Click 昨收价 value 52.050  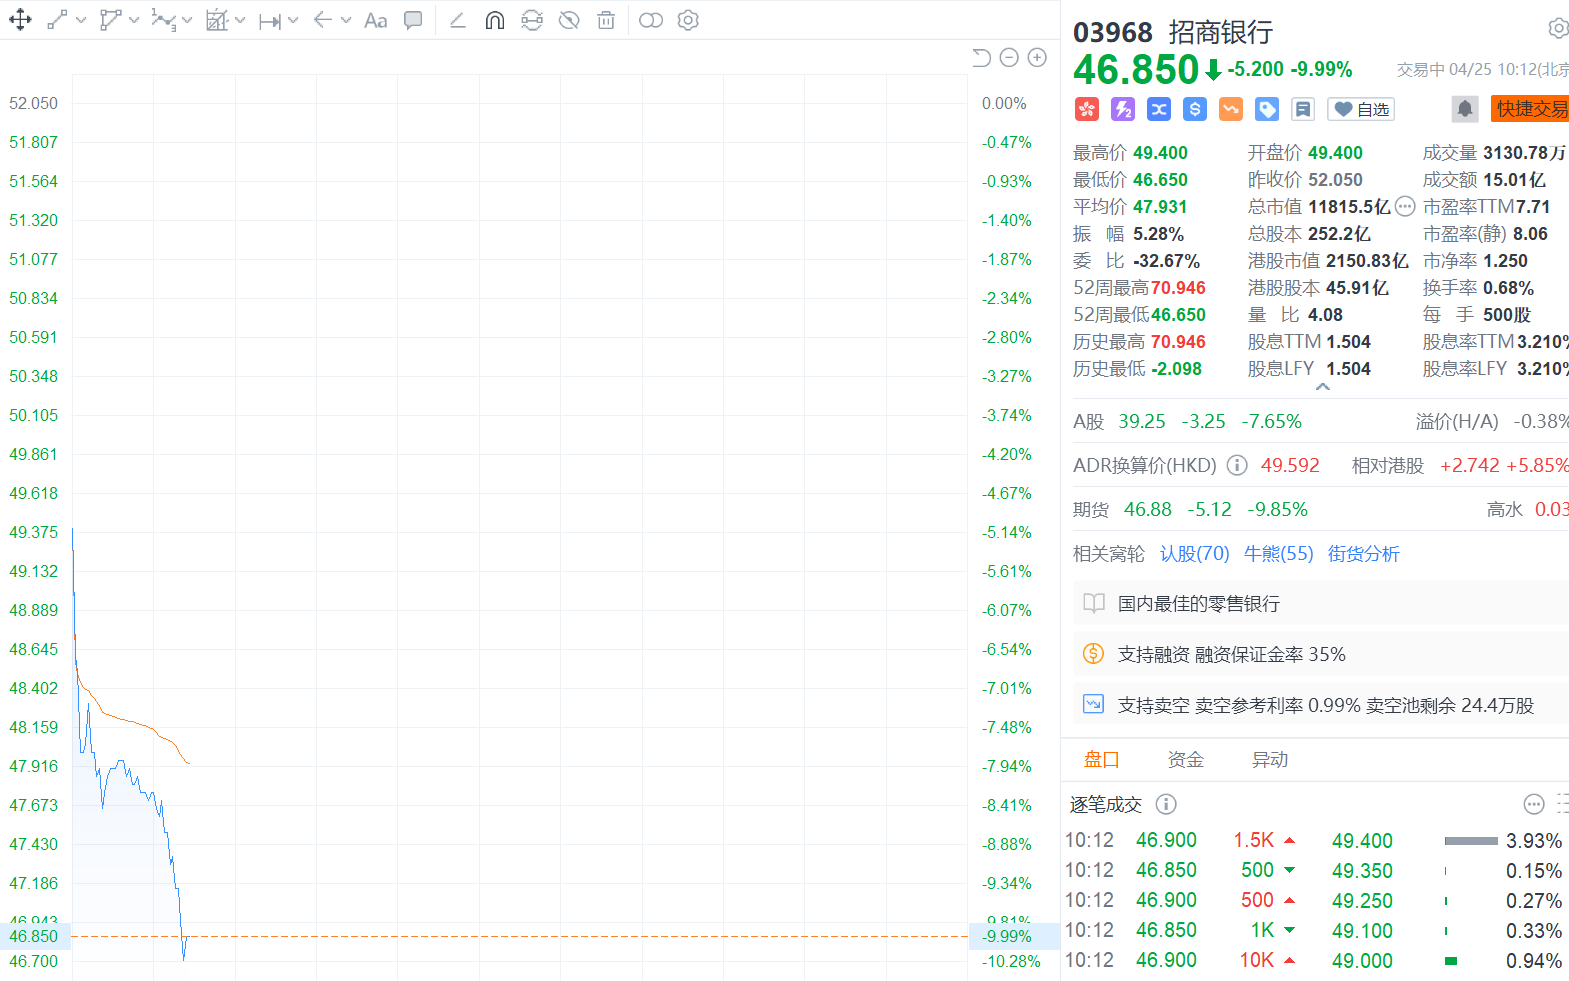pos(1335,180)
